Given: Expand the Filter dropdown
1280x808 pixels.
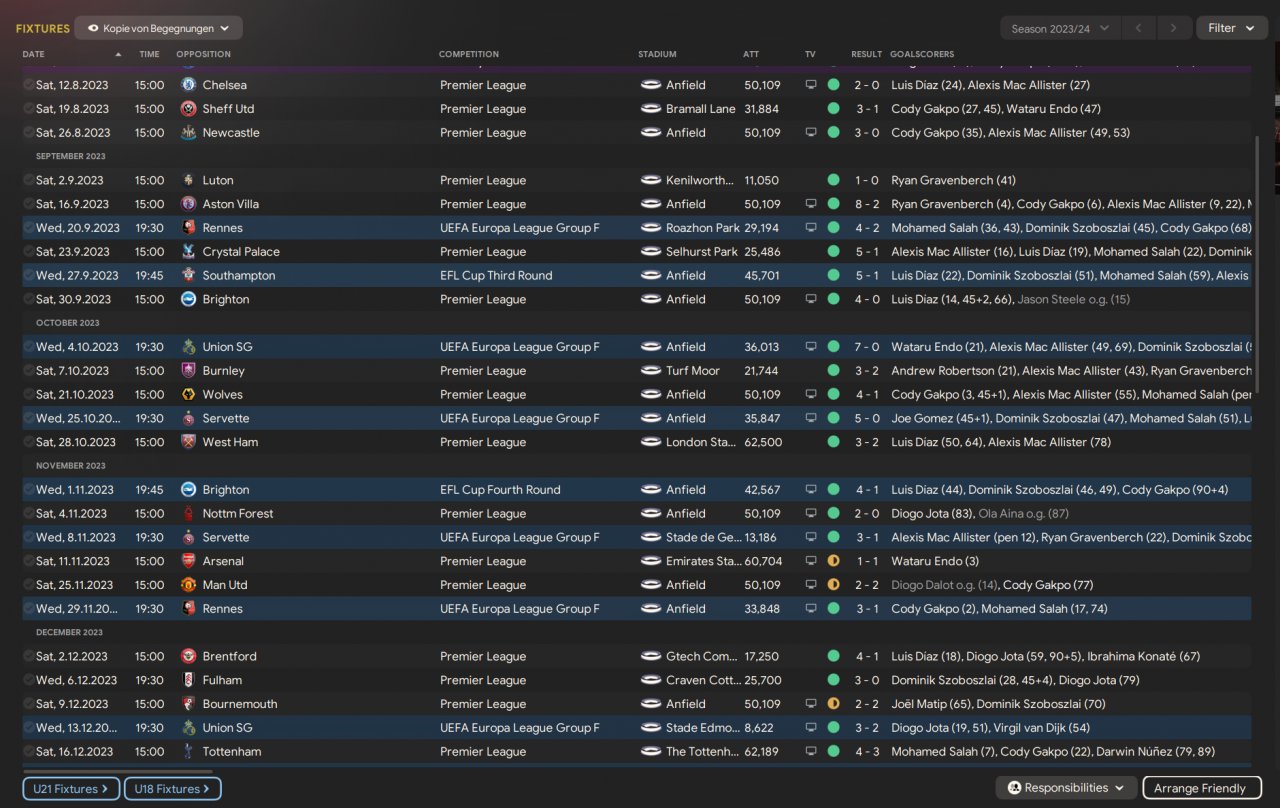Looking at the screenshot, I should pyautogui.click(x=1232, y=28).
